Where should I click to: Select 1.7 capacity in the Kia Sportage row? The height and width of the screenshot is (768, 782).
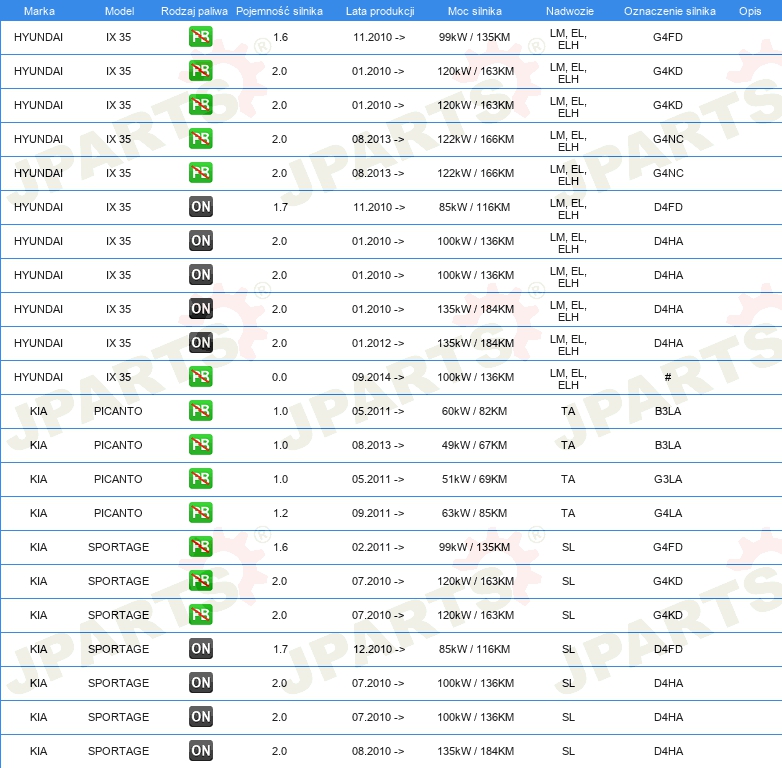280,649
